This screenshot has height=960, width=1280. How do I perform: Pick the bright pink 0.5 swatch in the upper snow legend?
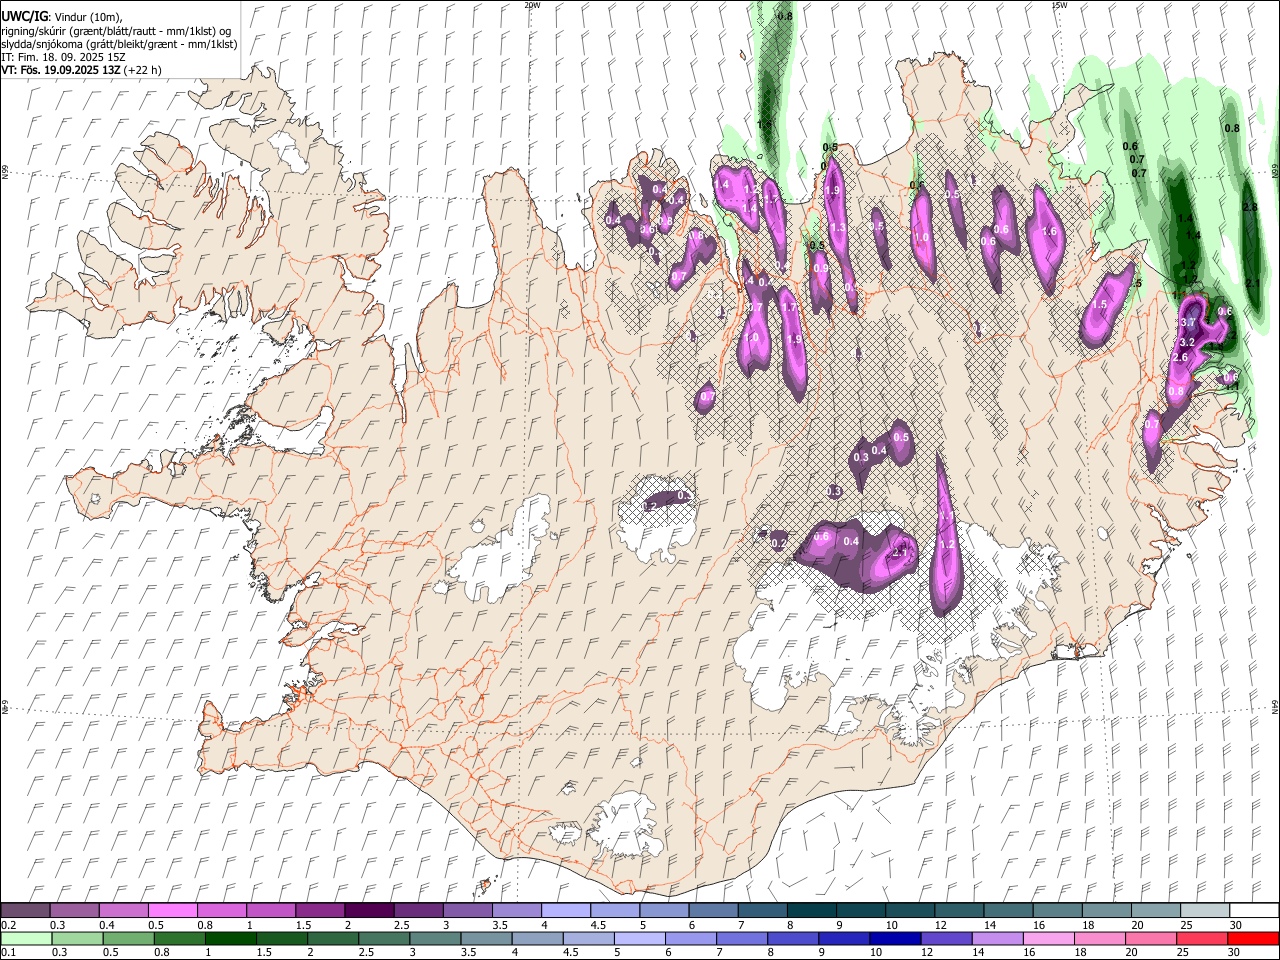(172, 911)
